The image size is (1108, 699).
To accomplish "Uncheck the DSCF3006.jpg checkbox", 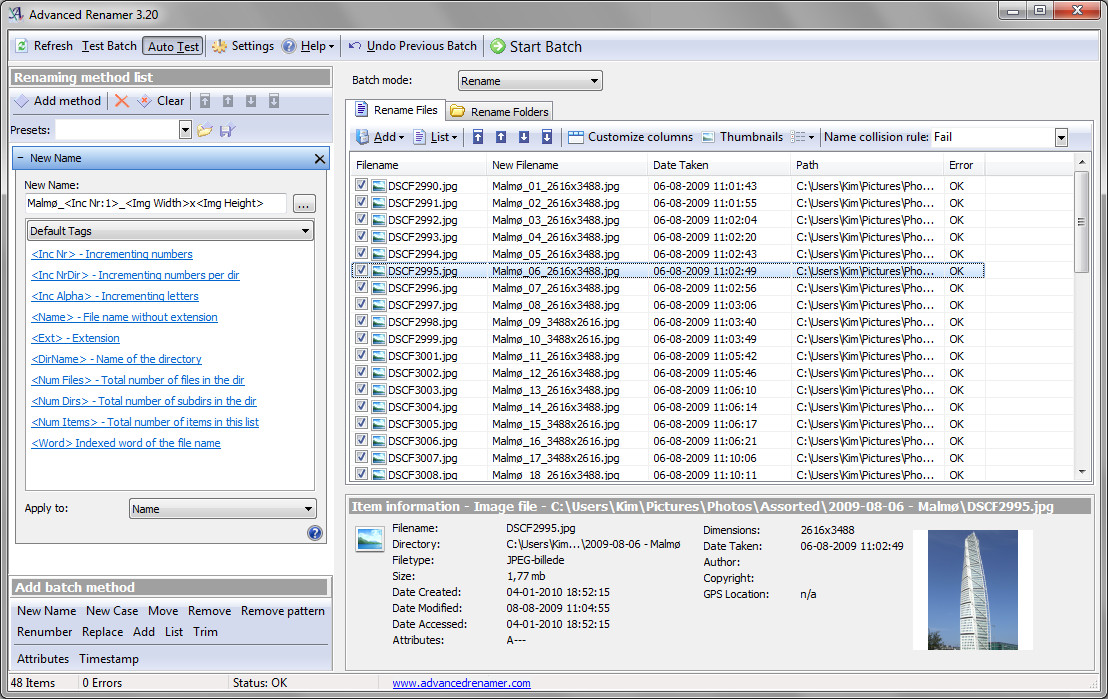I will coord(361,440).
